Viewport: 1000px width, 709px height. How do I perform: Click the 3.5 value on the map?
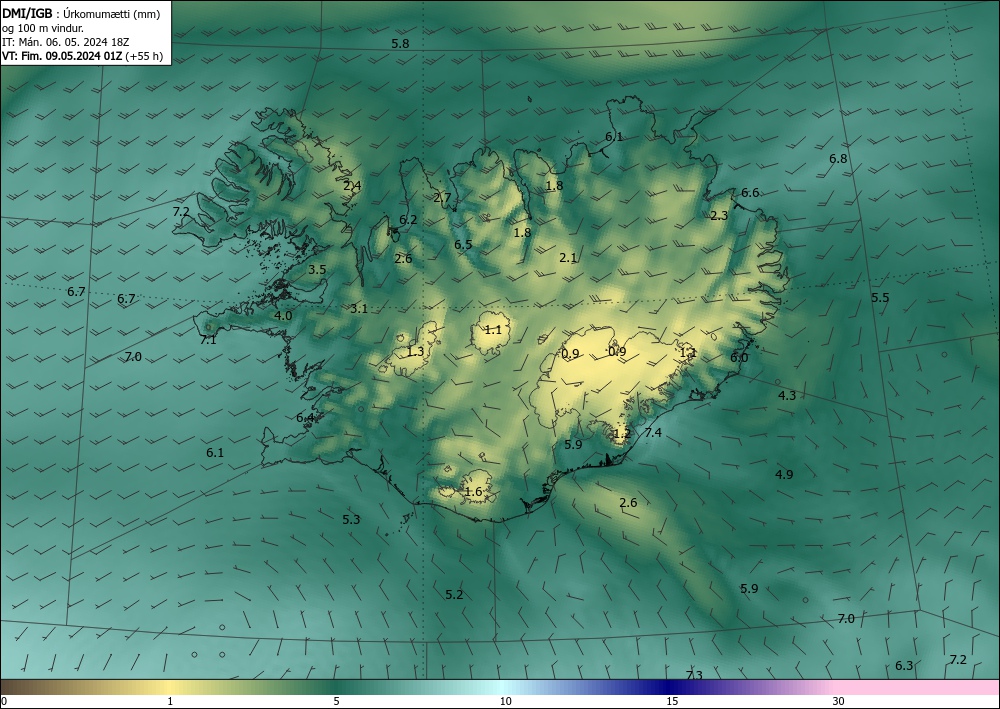(x=317, y=270)
